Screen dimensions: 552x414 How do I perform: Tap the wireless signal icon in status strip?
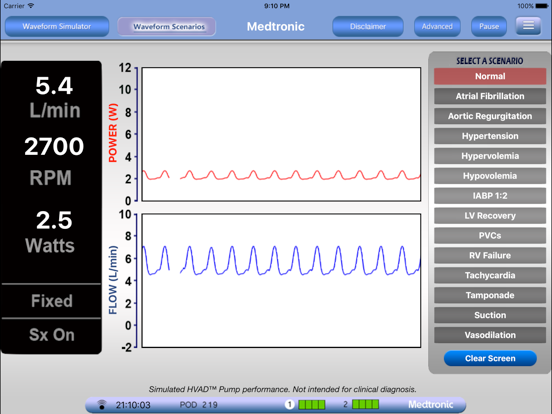[x=102, y=404]
